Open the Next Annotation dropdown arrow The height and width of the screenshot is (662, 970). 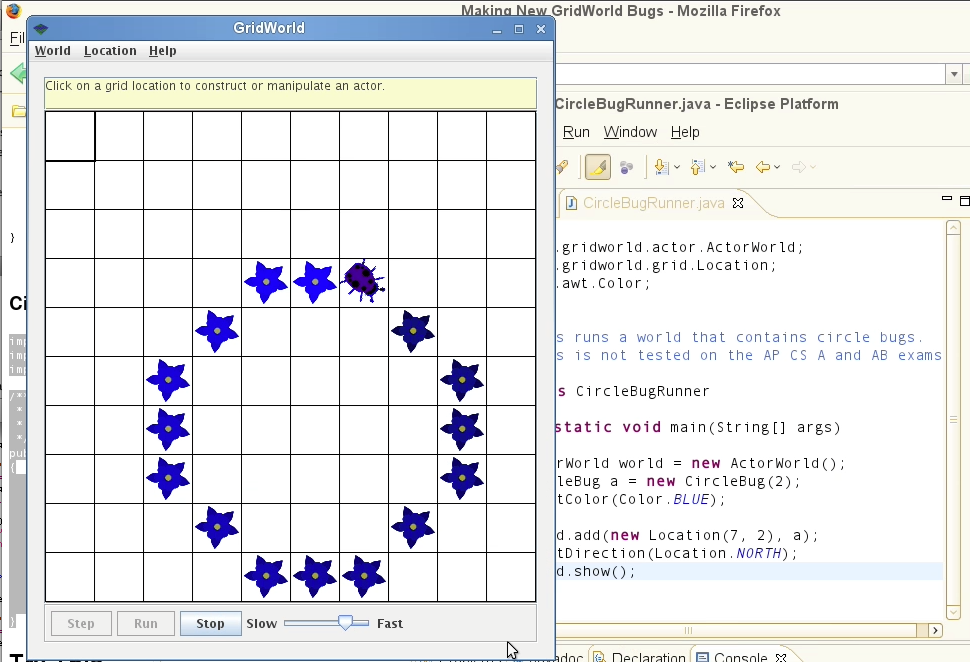677,168
